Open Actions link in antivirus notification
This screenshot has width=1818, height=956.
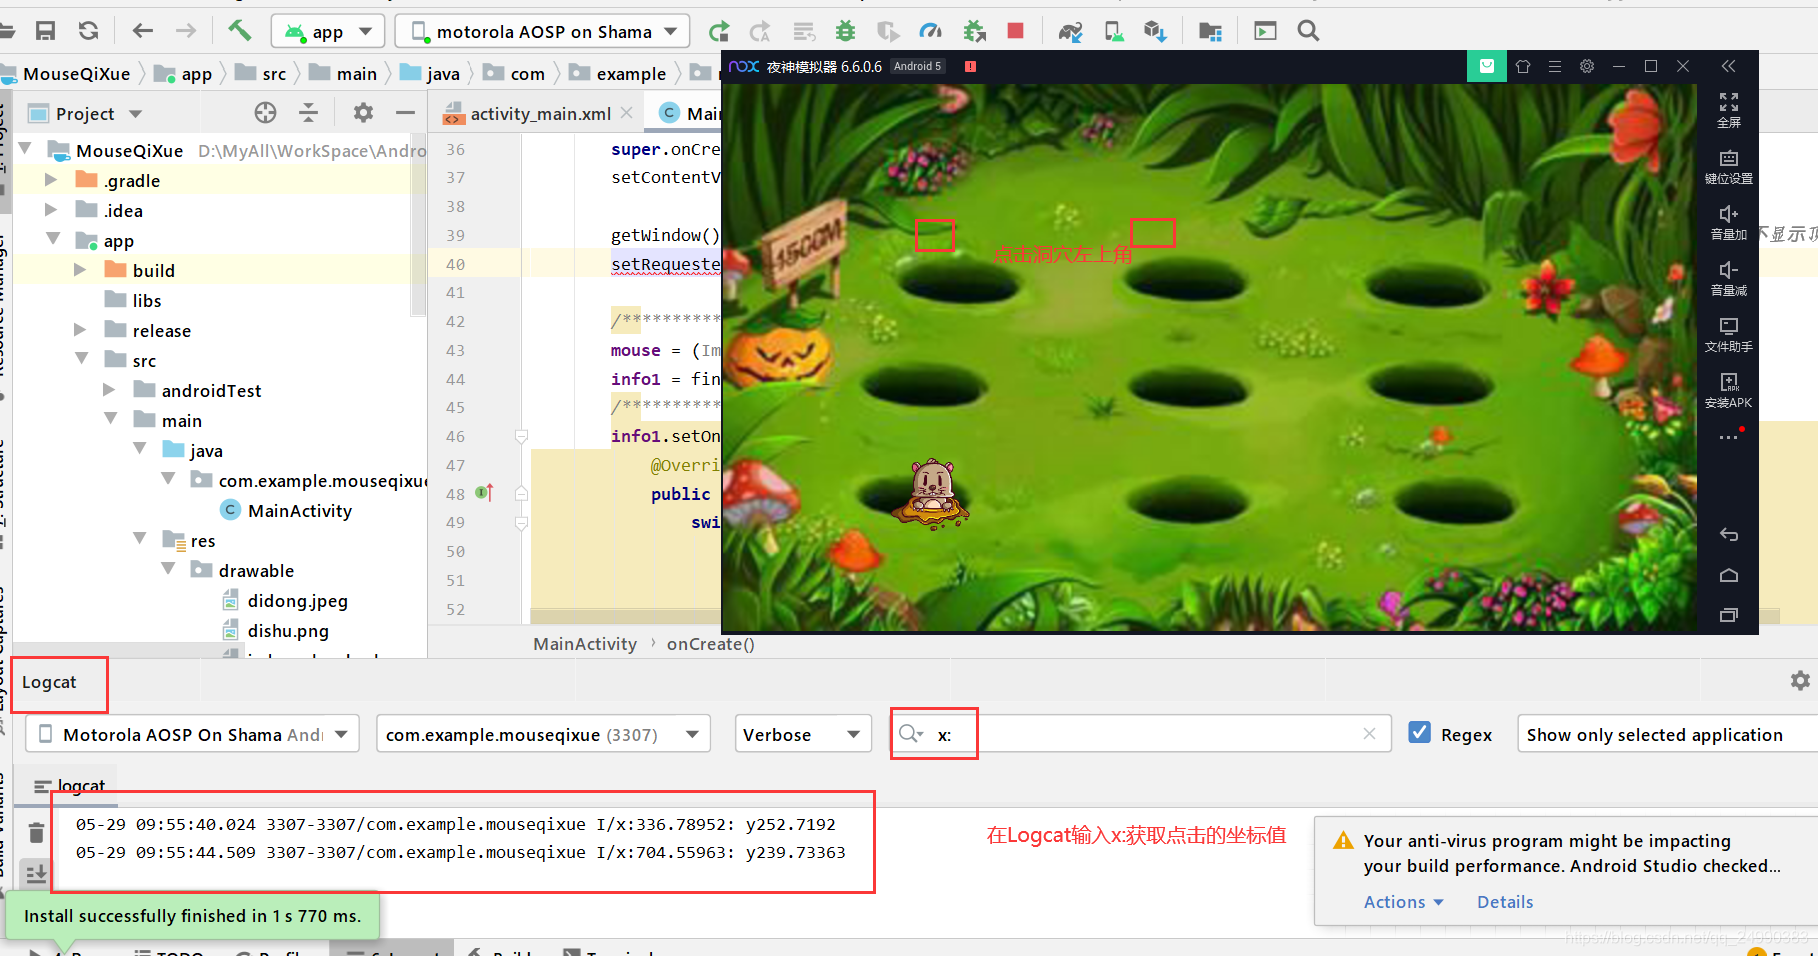(1404, 902)
